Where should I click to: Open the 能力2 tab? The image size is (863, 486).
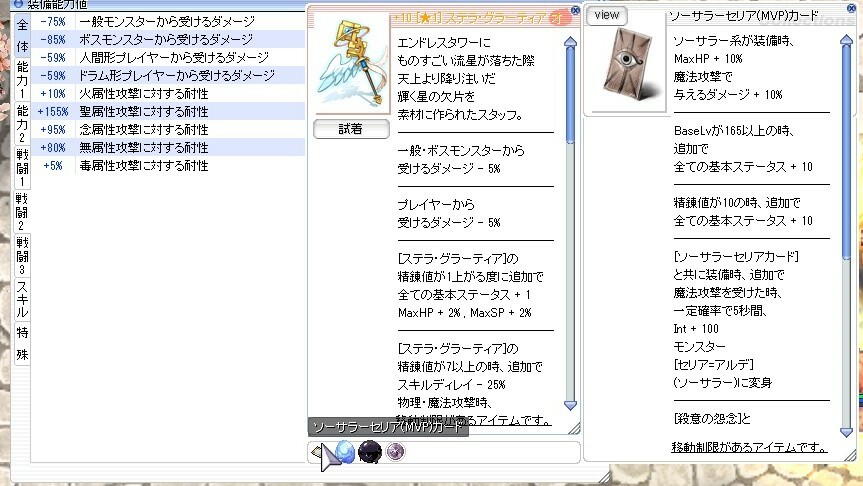coord(22,125)
